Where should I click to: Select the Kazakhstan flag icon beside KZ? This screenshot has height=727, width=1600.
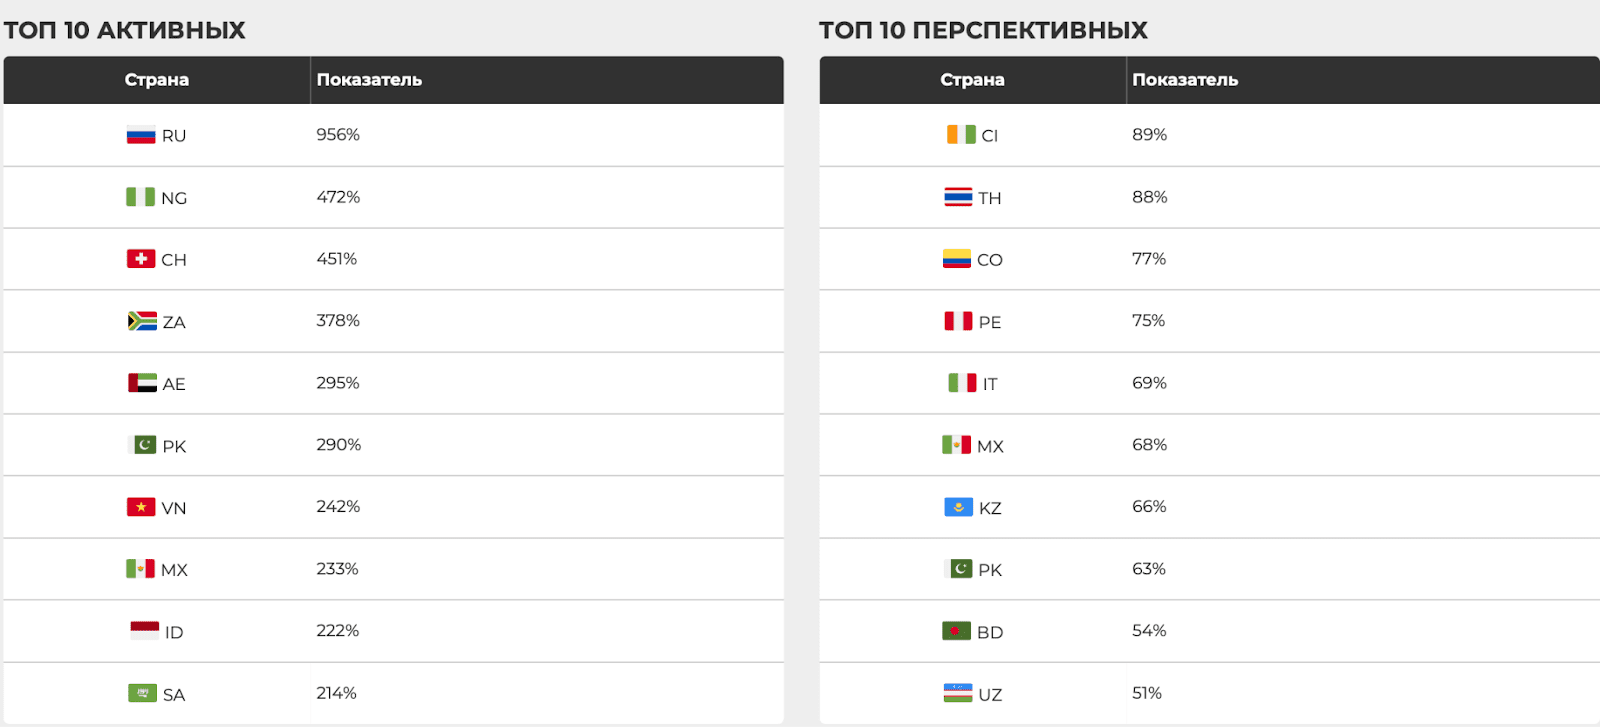click(x=959, y=507)
